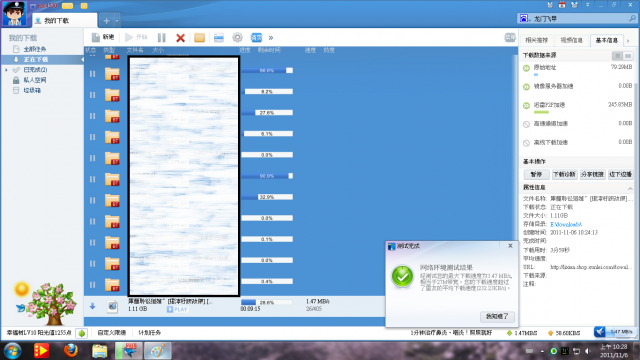
Task: Click the user avatar image
Action: [x=15, y=13]
